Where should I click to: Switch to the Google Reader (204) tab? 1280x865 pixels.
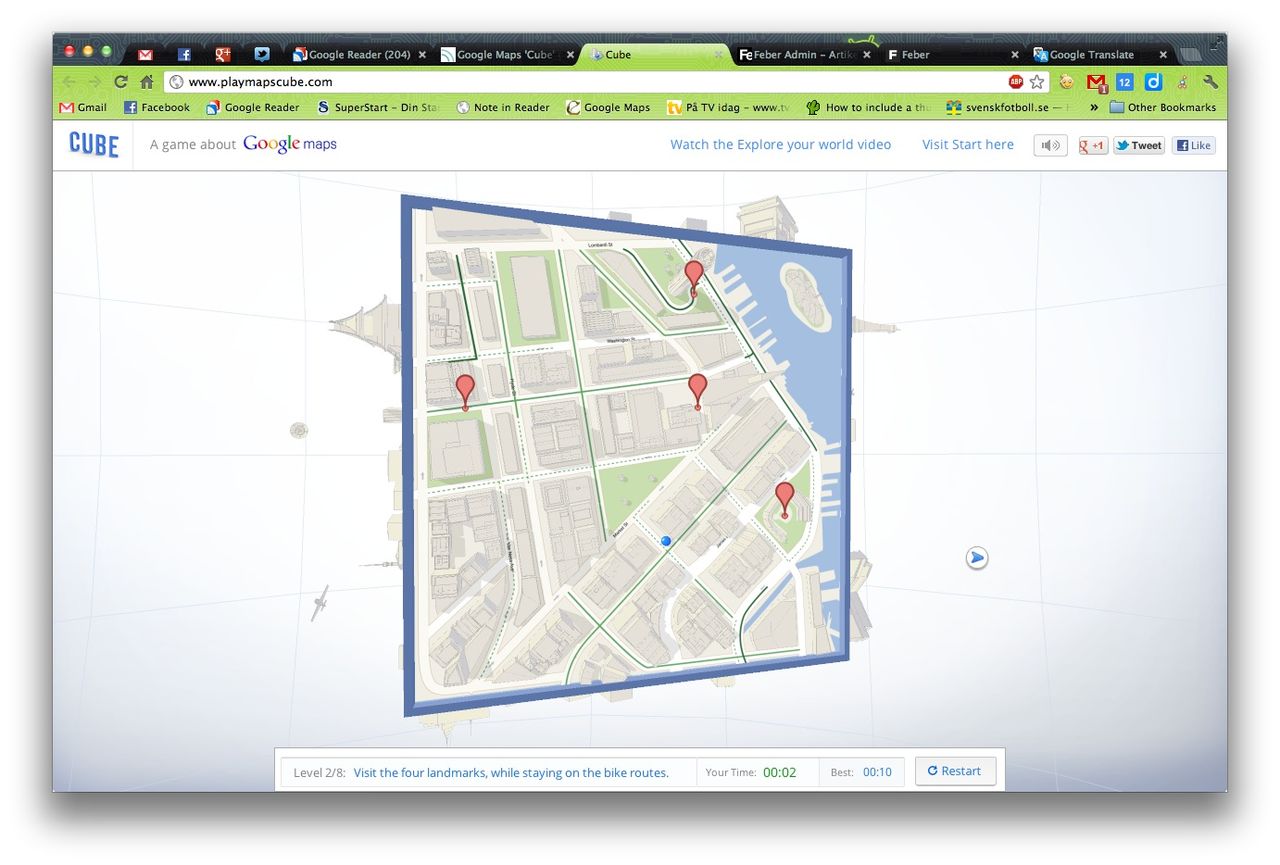point(358,55)
